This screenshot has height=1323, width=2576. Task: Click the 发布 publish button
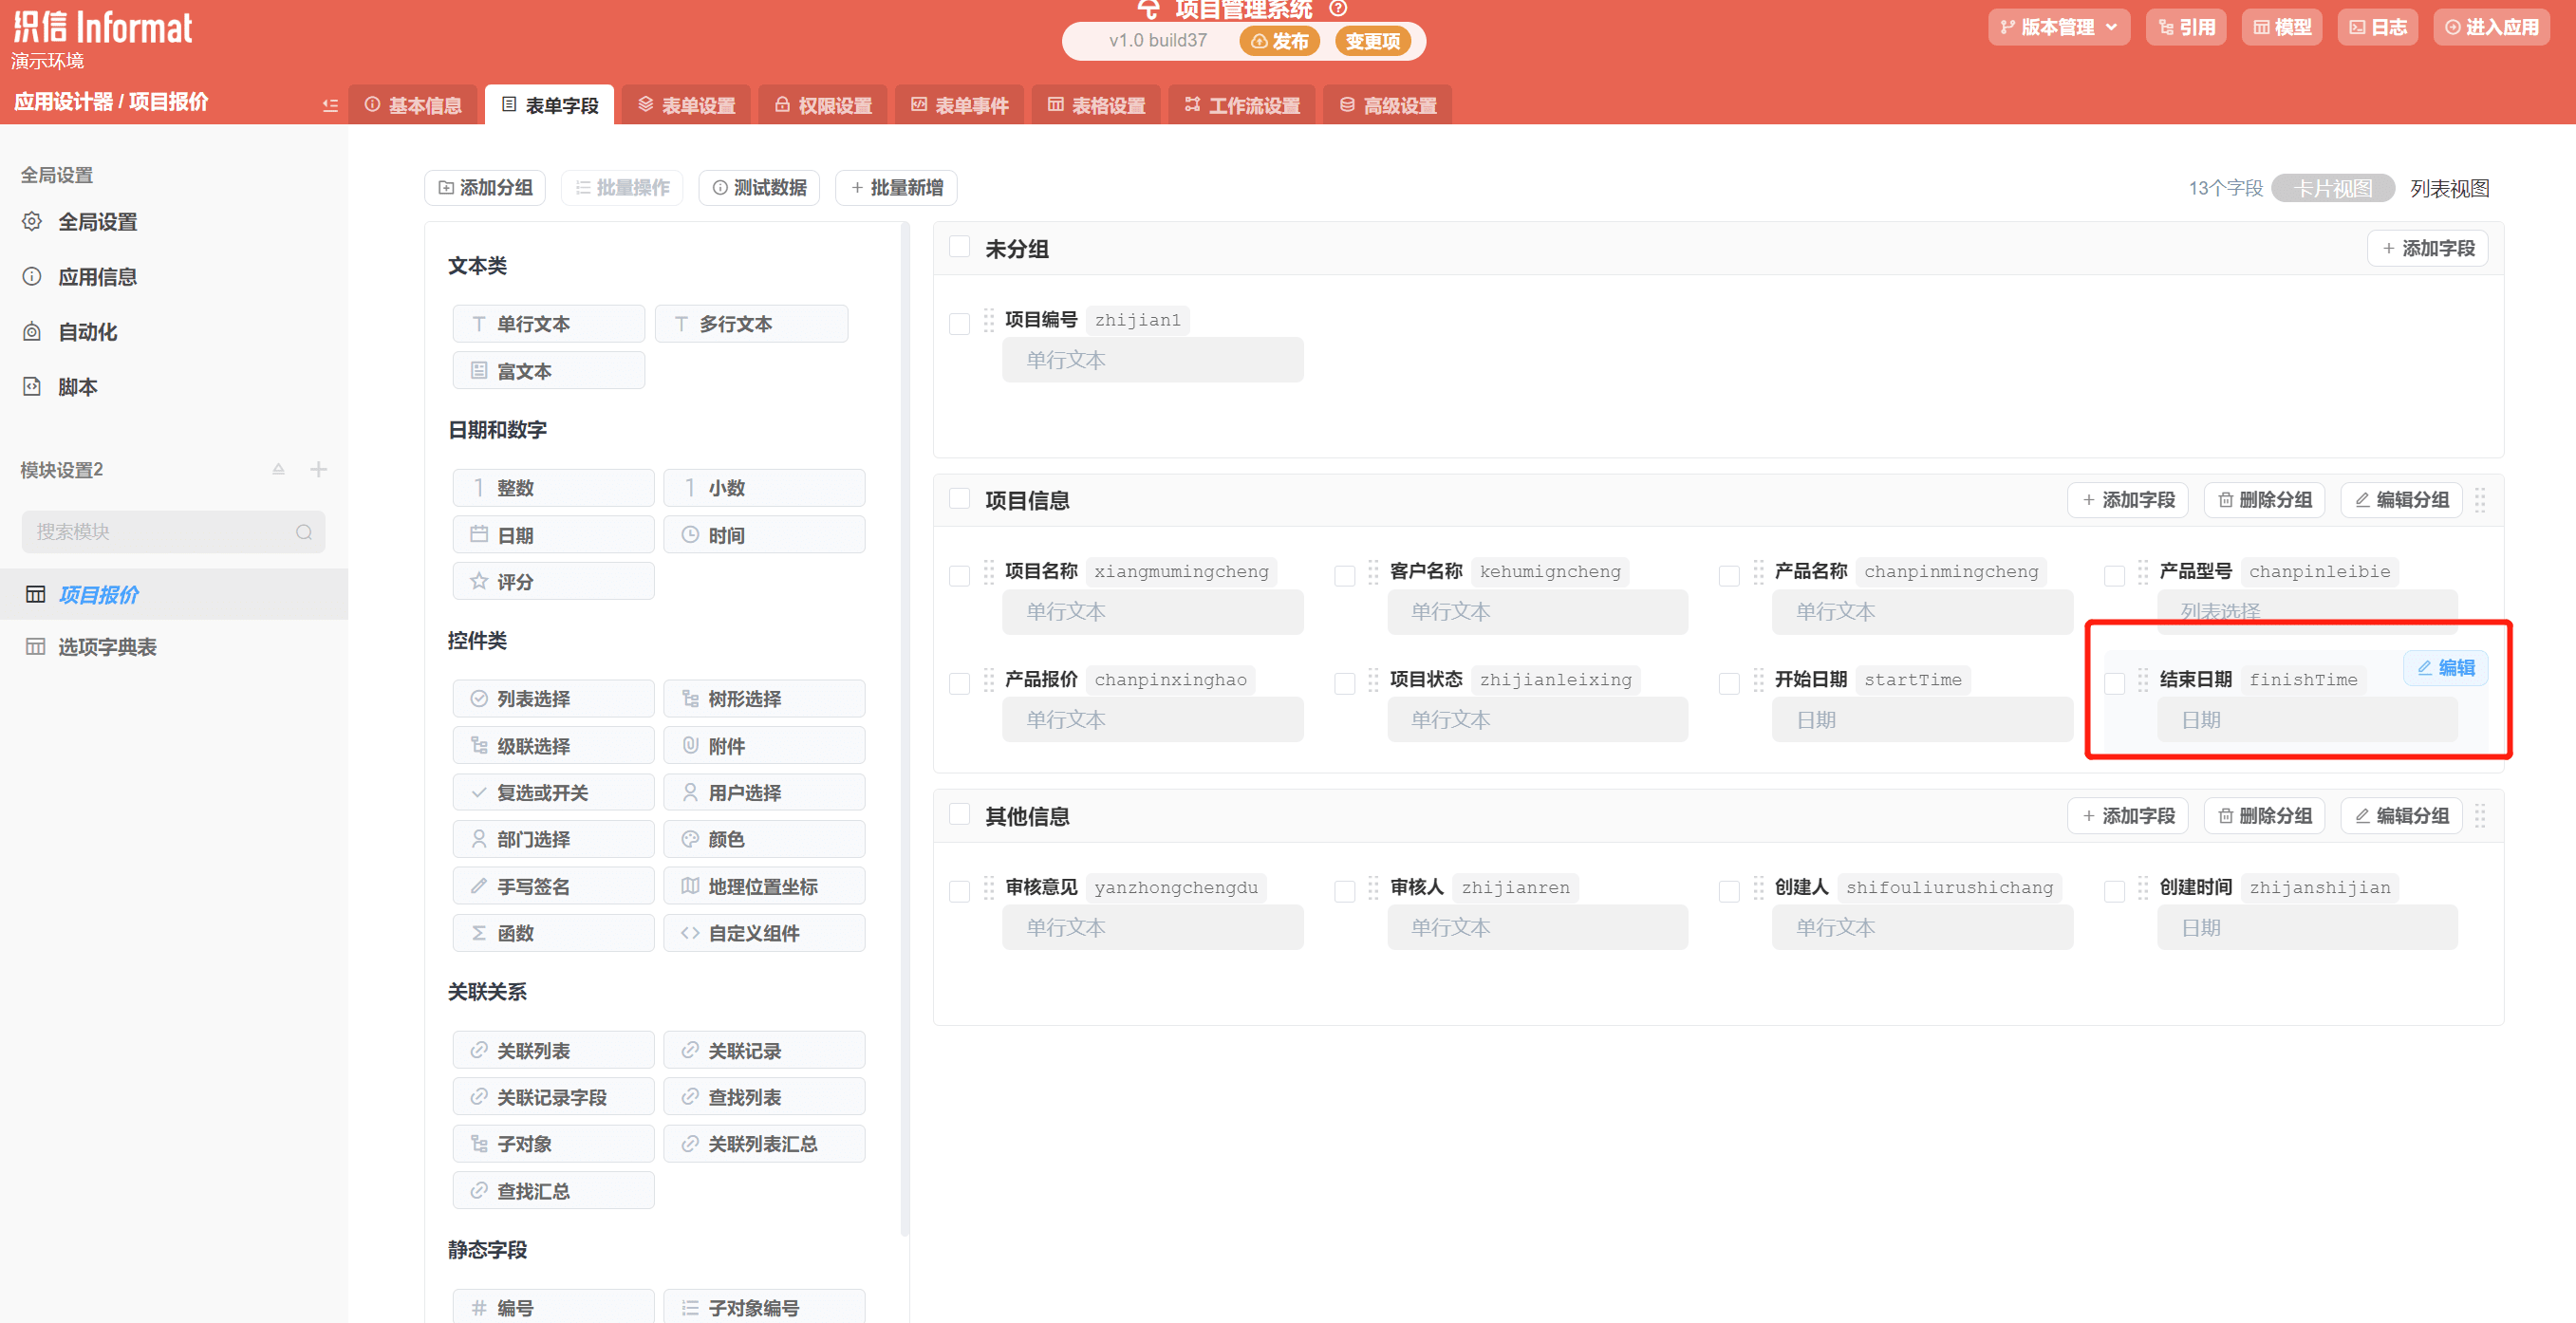pyautogui.click(x=1279, y=41)
